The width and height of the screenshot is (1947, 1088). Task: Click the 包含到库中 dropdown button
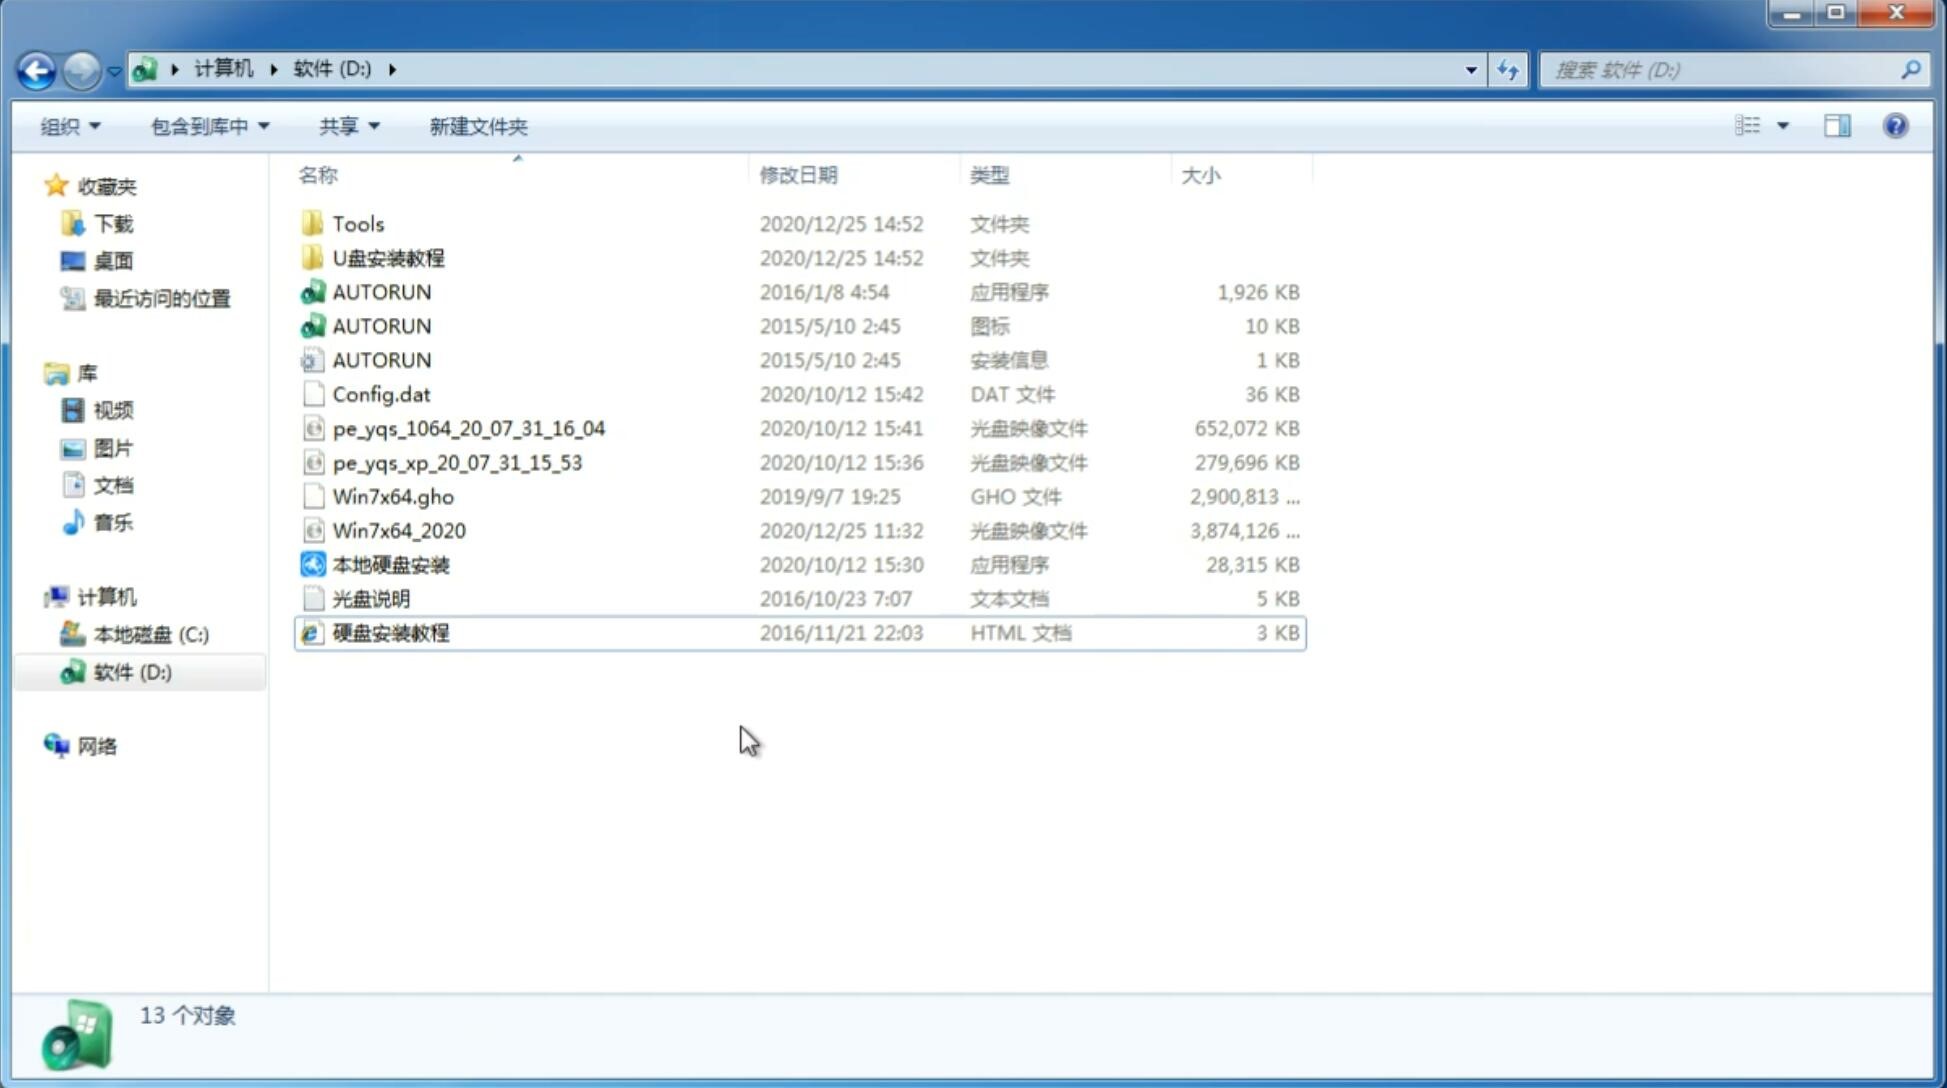point(209,126)
